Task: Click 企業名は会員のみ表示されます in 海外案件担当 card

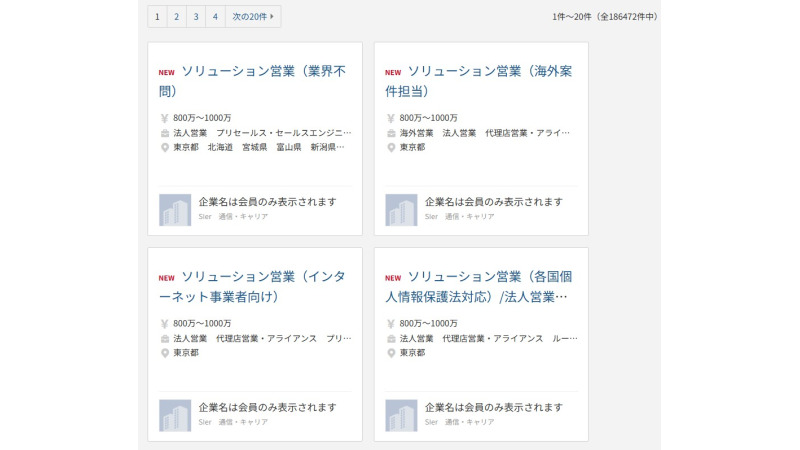Action: (x=494, y=202)
